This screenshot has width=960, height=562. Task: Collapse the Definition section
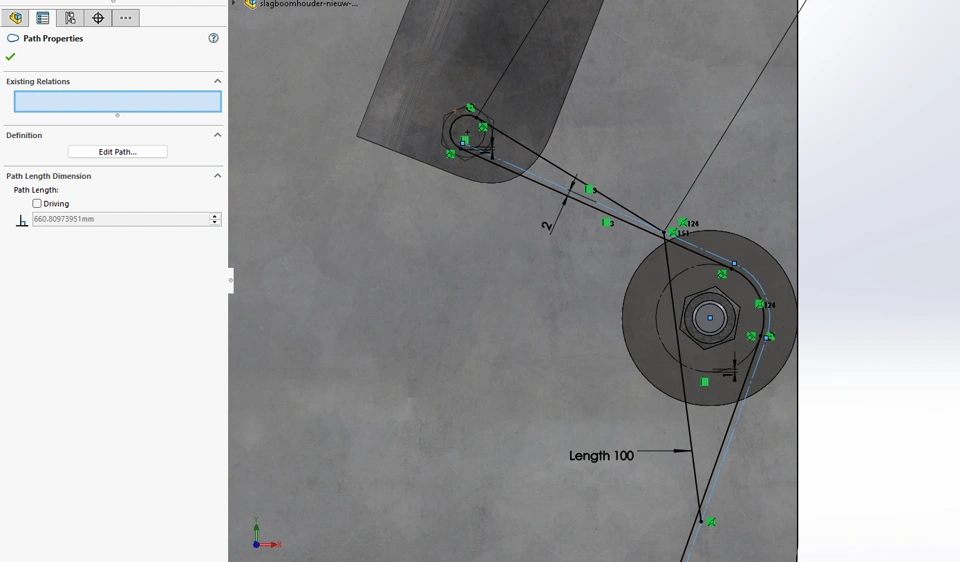tap(217, 135)
